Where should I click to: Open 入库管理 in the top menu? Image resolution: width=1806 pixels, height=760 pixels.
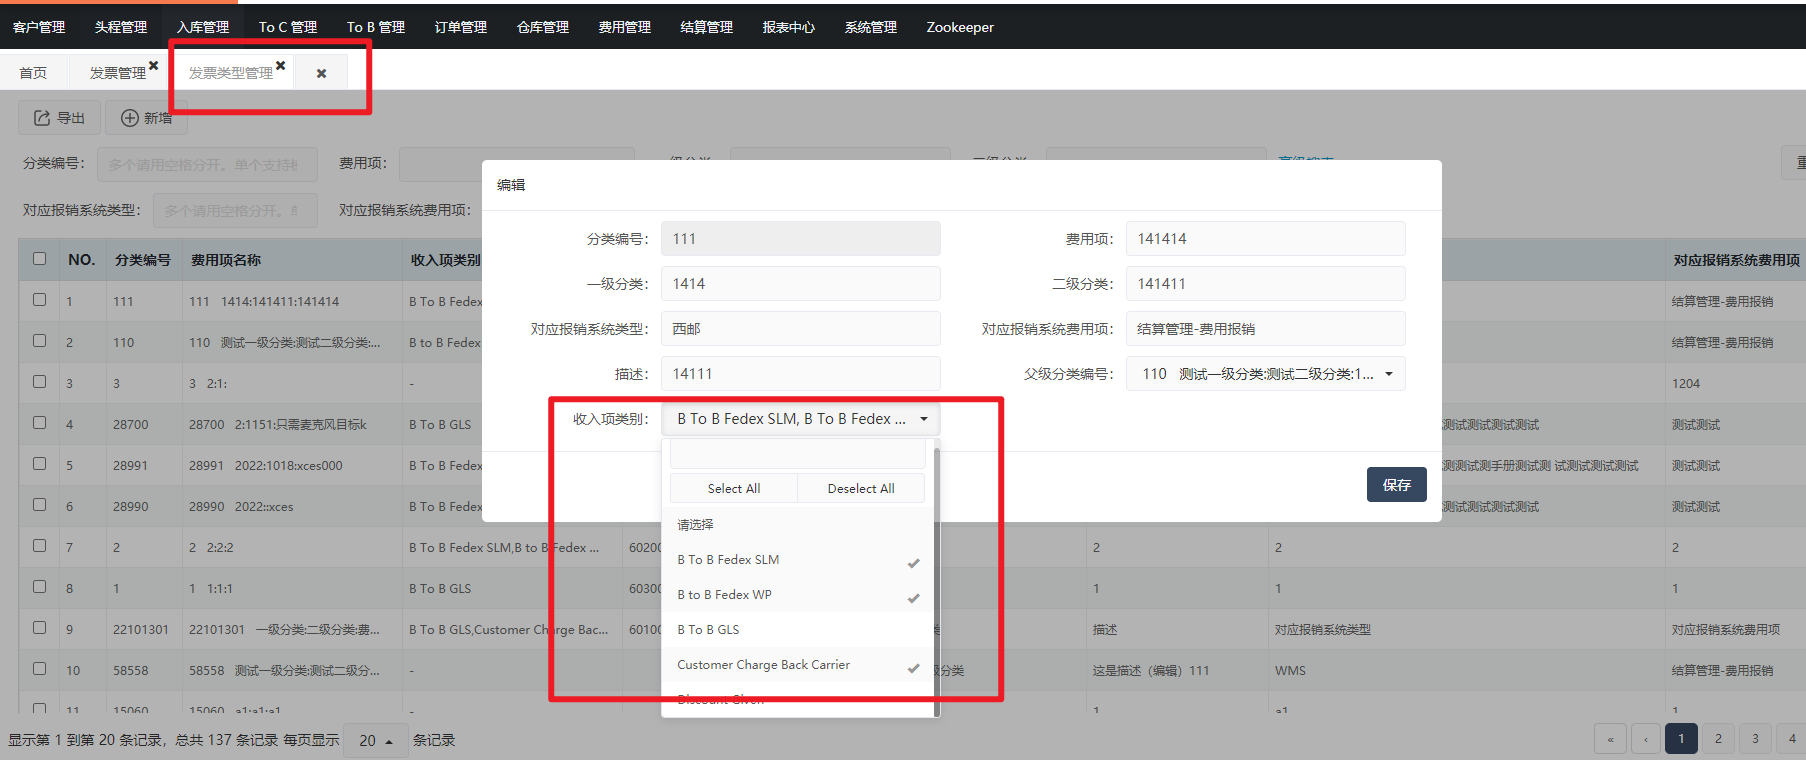tap(203, 27)
